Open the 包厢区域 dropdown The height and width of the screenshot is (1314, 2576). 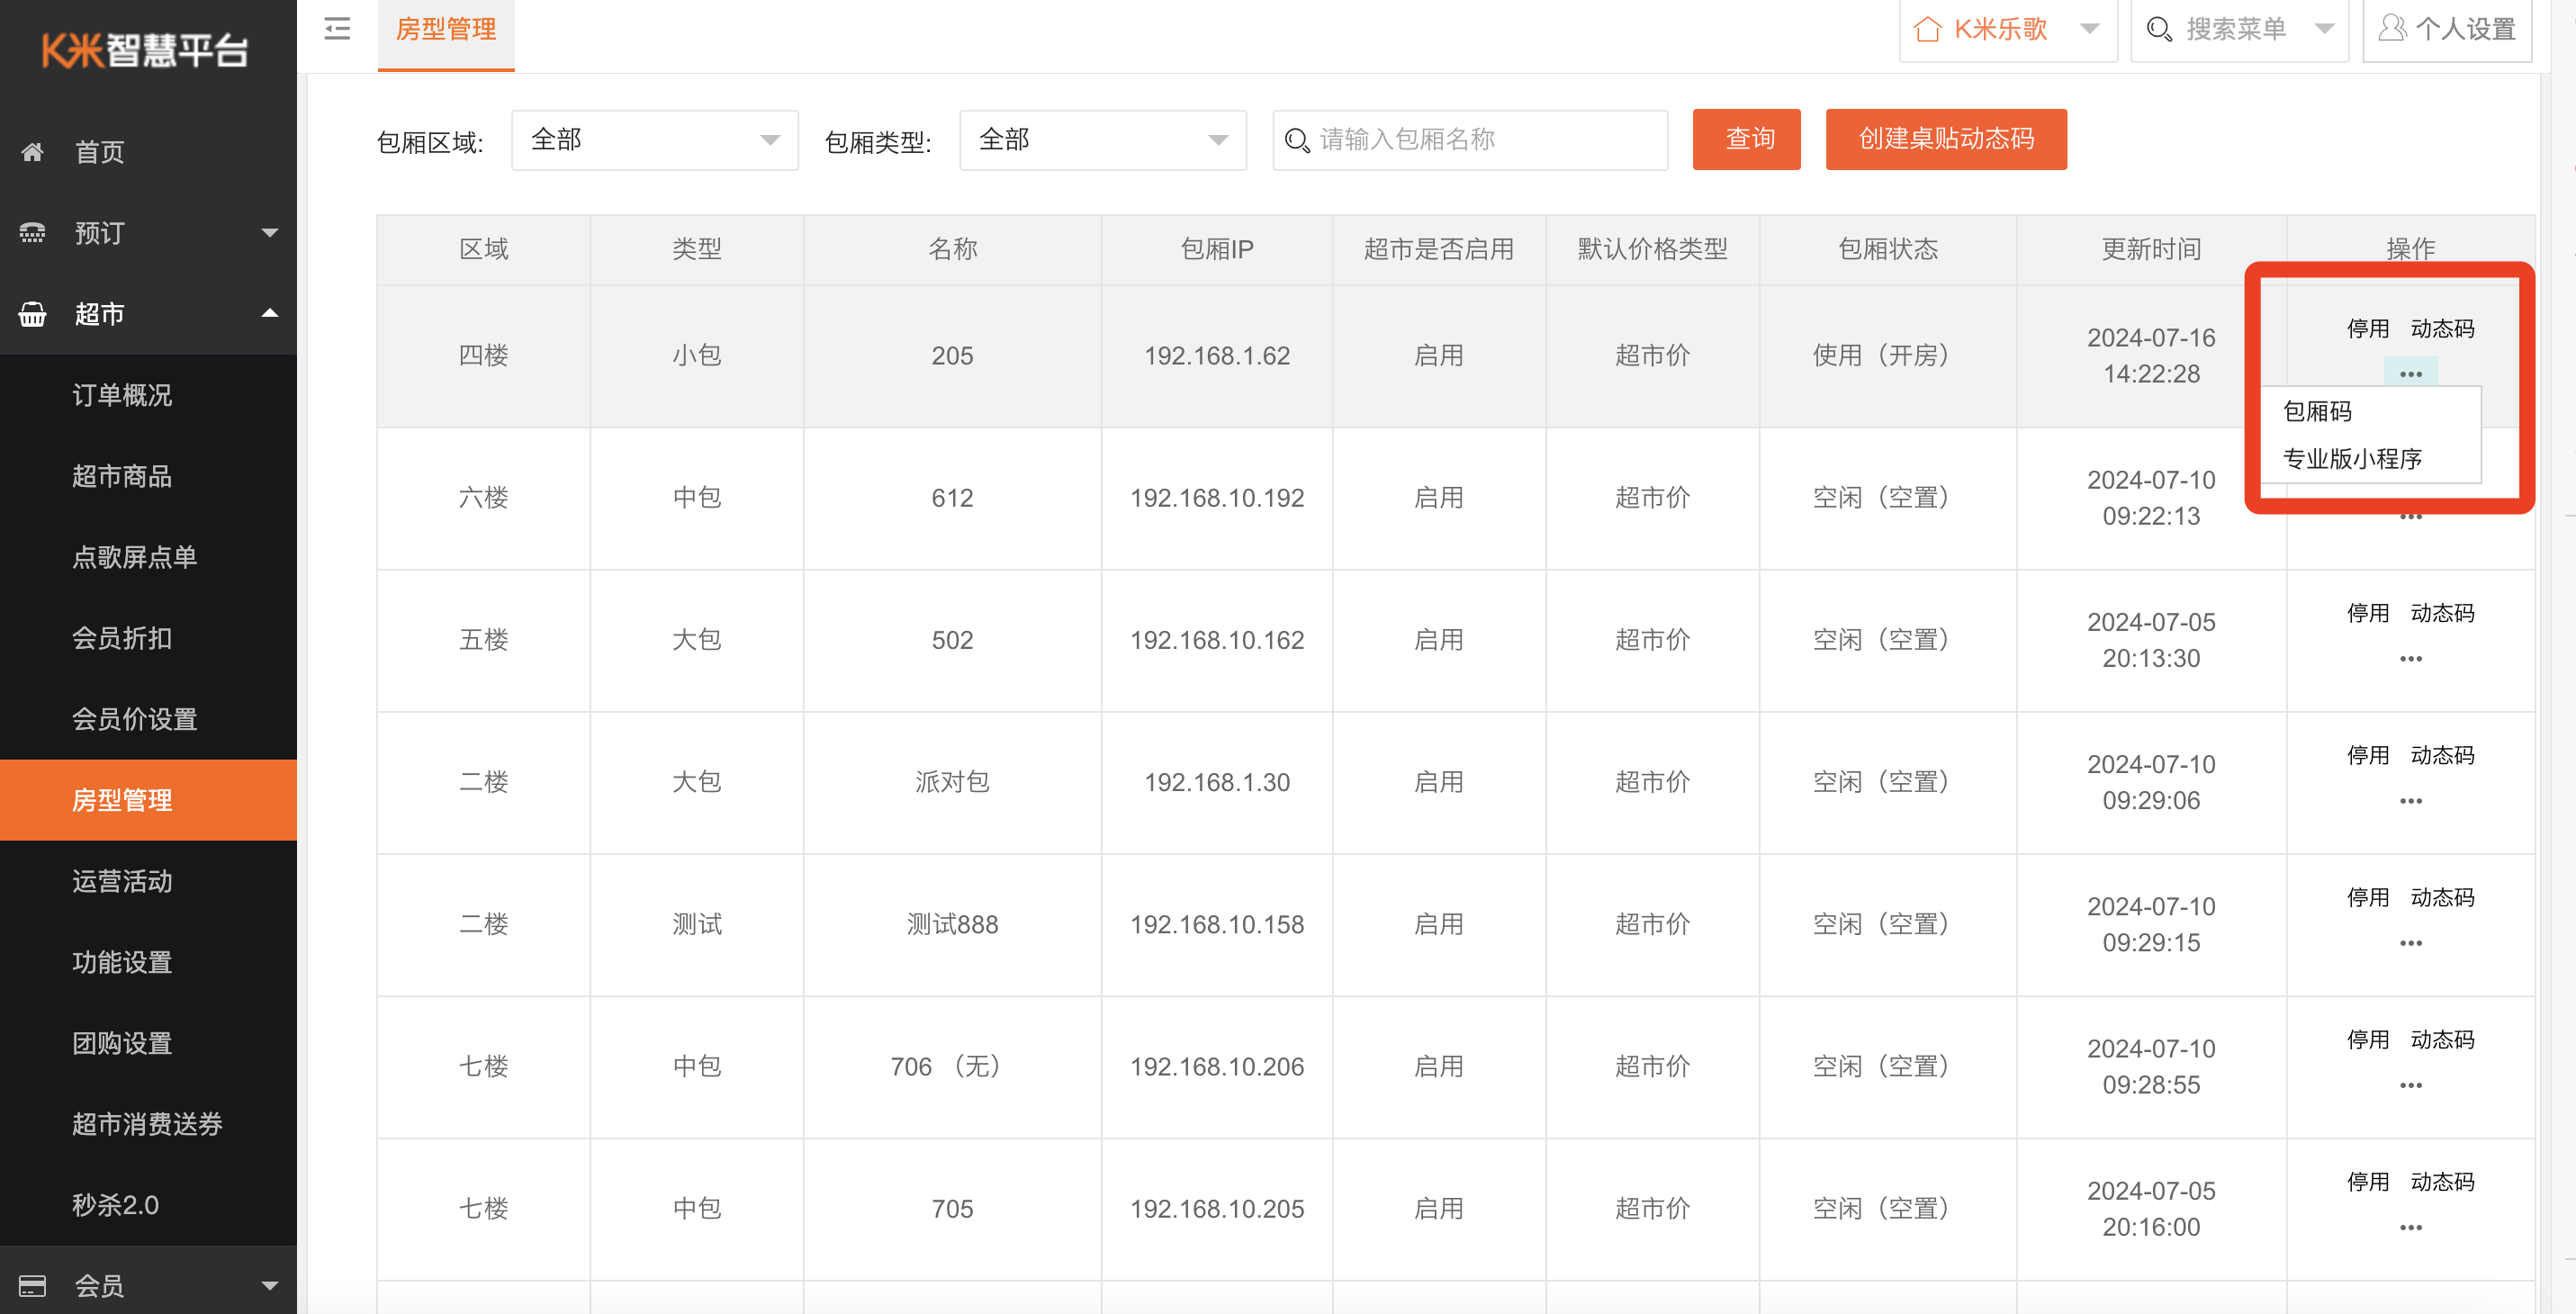654,140
